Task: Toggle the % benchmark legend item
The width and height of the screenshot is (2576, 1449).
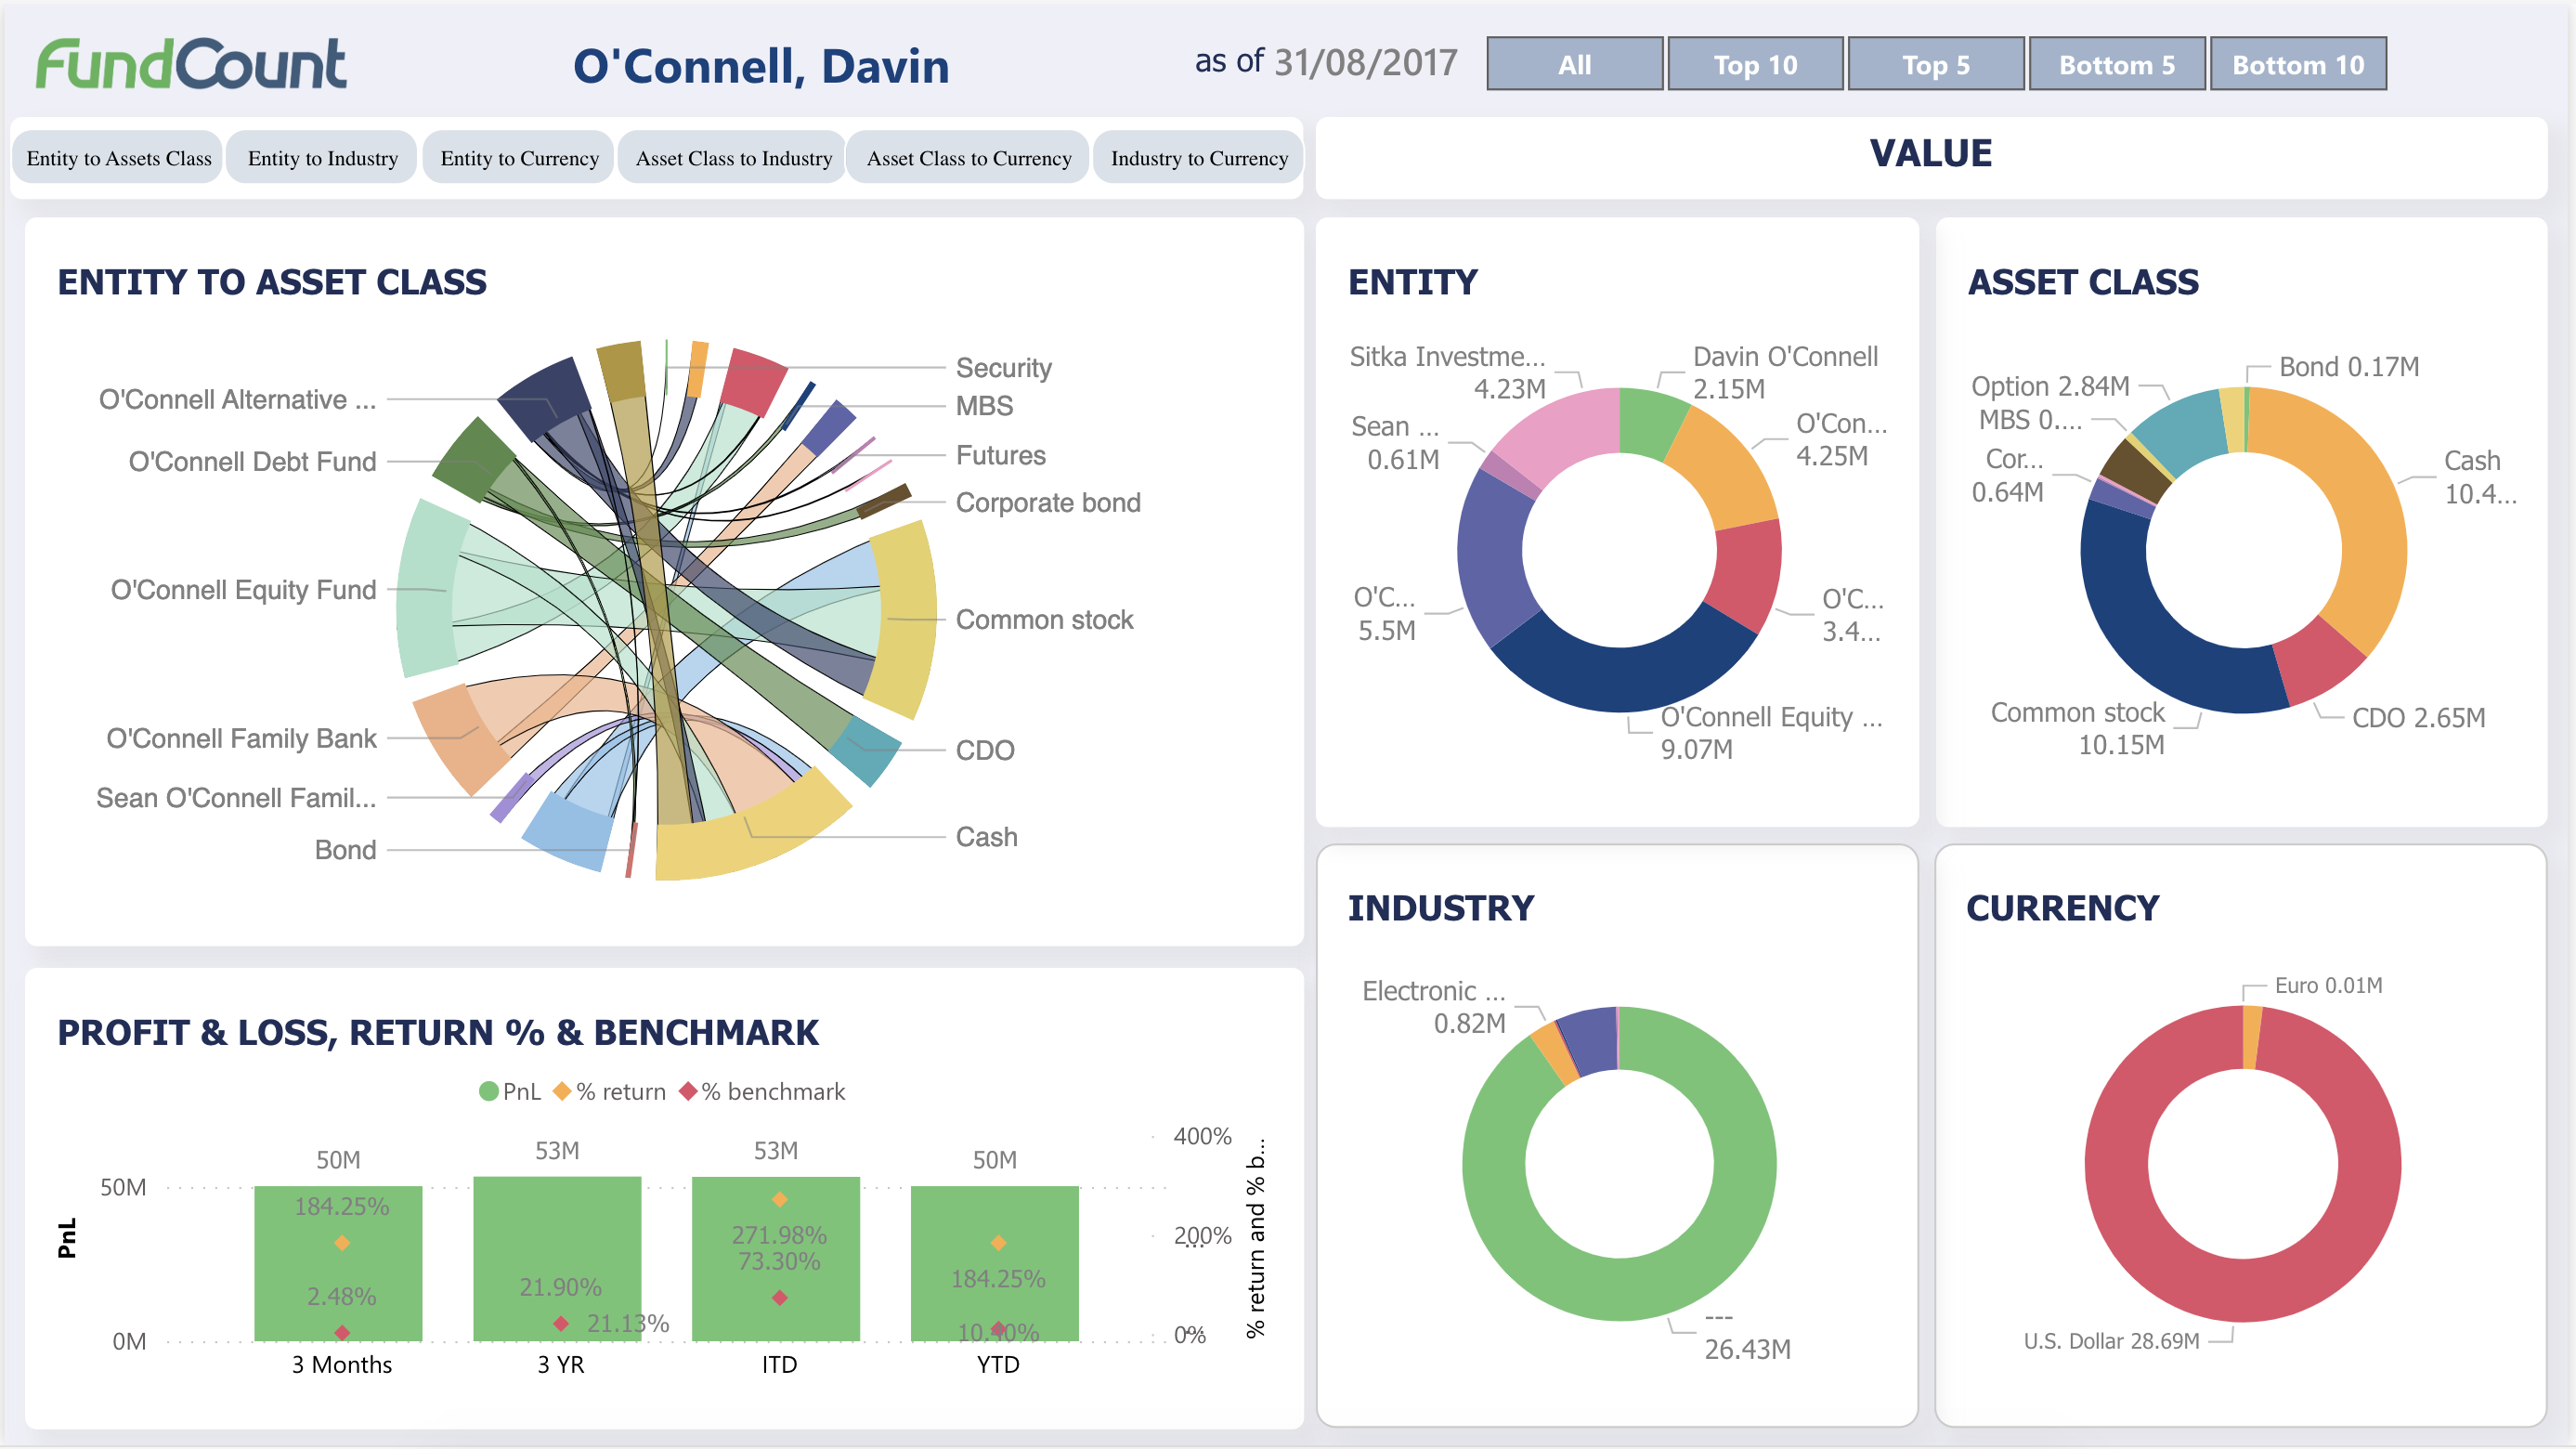Action: (762, 1091)
